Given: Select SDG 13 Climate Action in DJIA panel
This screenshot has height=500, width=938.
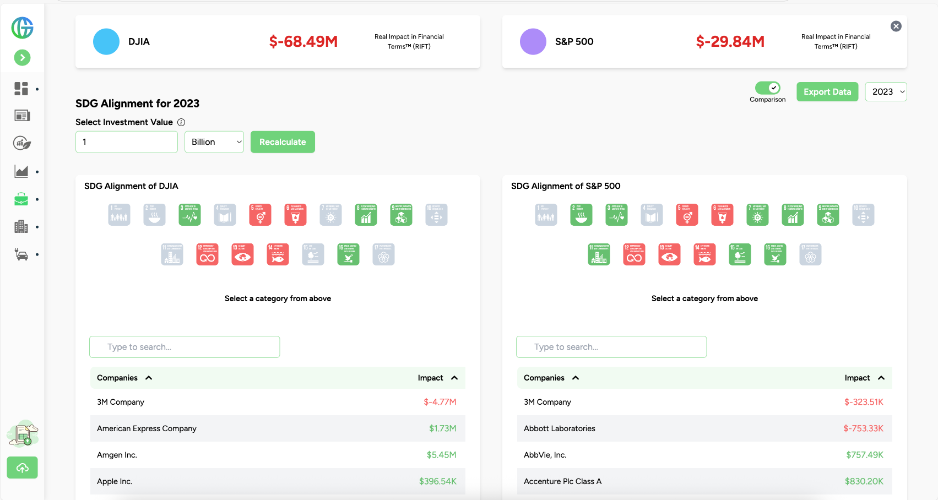Looking at the screenshot, I should point(243,254).
